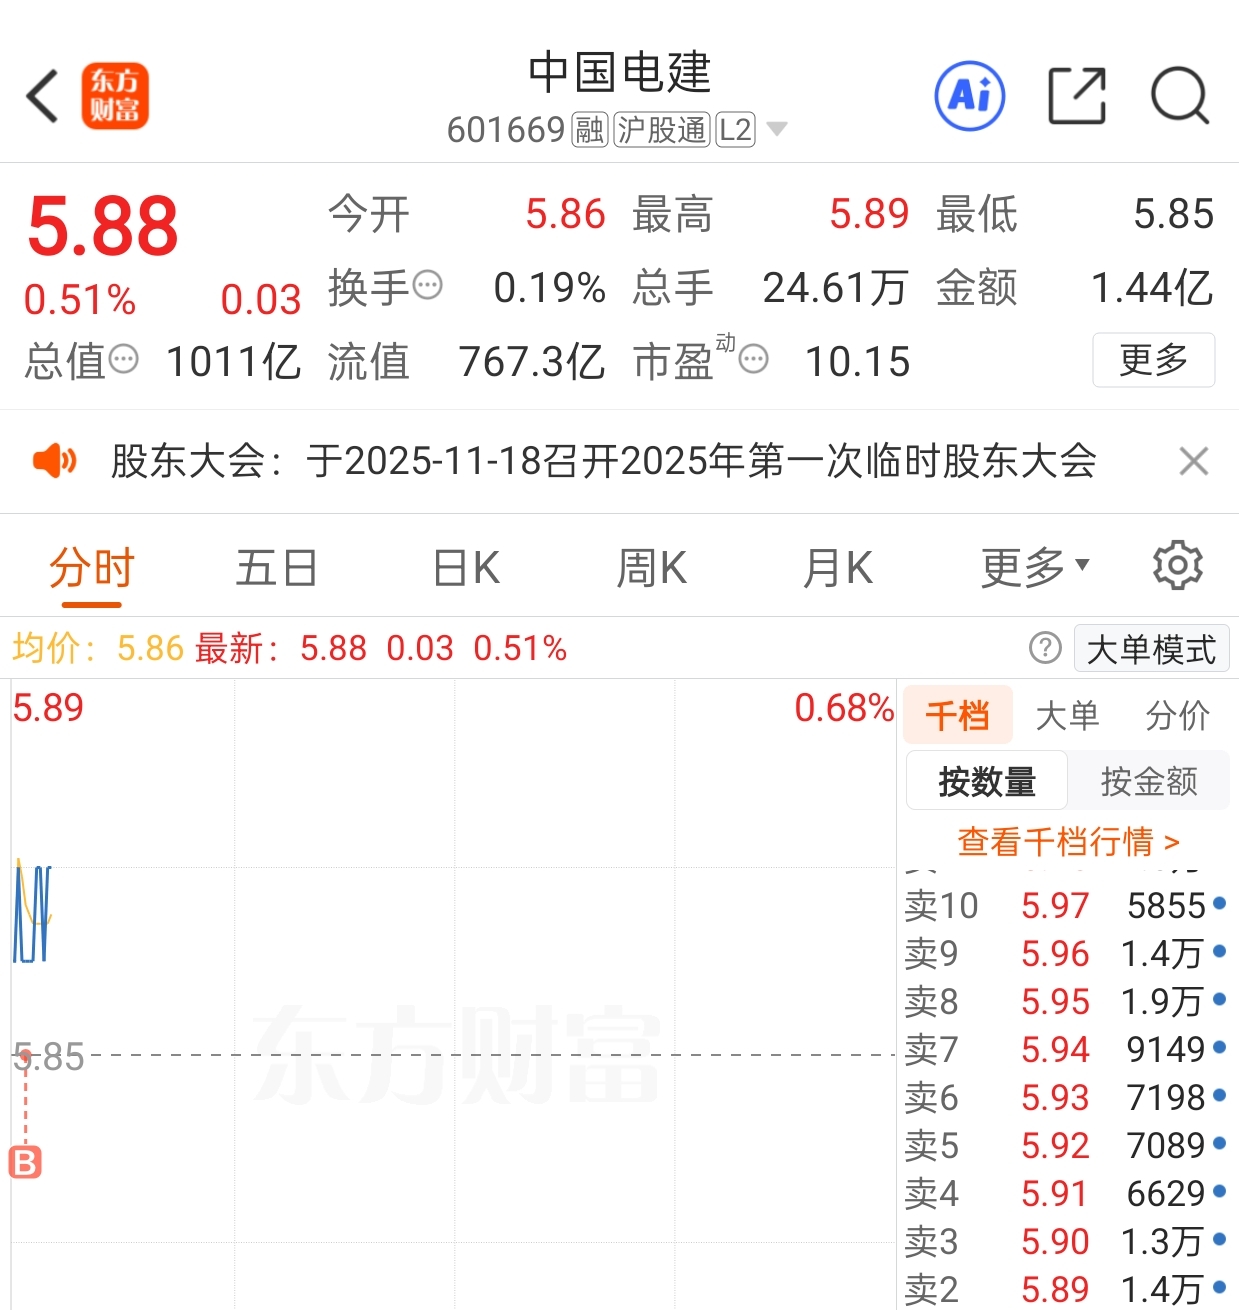Tap the 流值 767.3亿 value
Screen dimensions: 1239x1310
(531, 362)
